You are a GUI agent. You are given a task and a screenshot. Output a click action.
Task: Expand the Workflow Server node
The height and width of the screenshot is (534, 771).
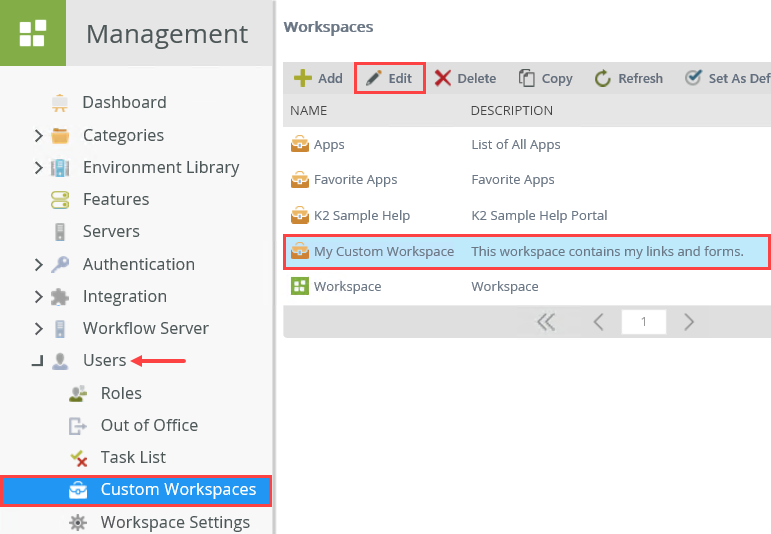click(x=38, y=328)
